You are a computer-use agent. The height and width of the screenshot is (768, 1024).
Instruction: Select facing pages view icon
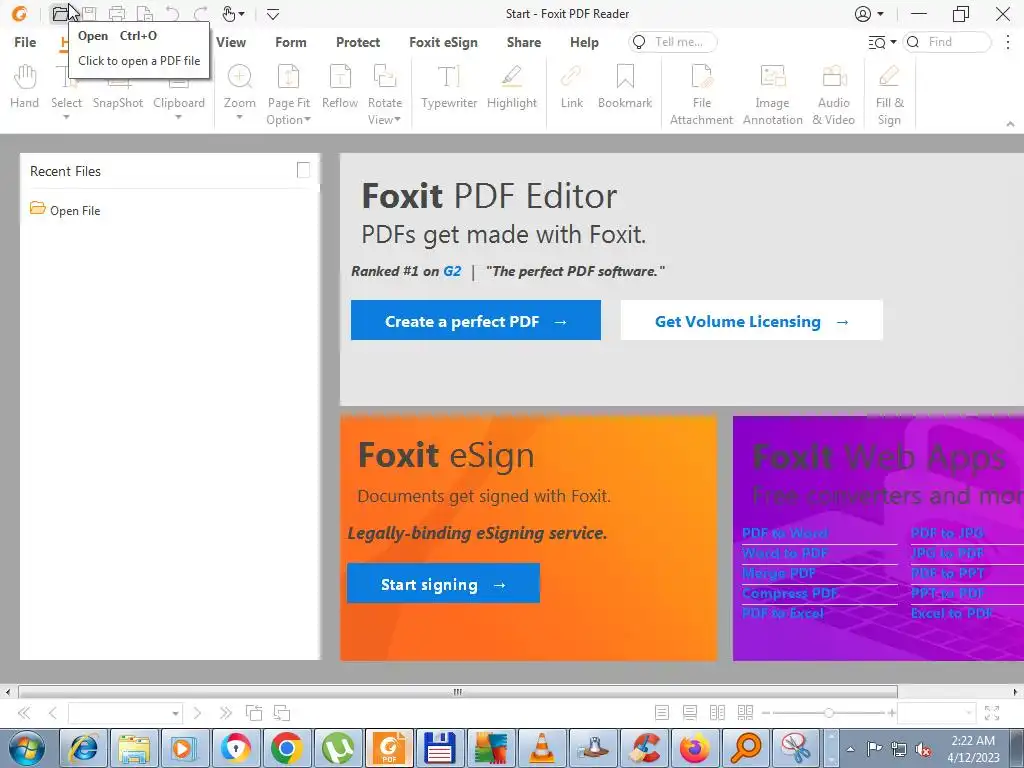[x=717, y=712]
